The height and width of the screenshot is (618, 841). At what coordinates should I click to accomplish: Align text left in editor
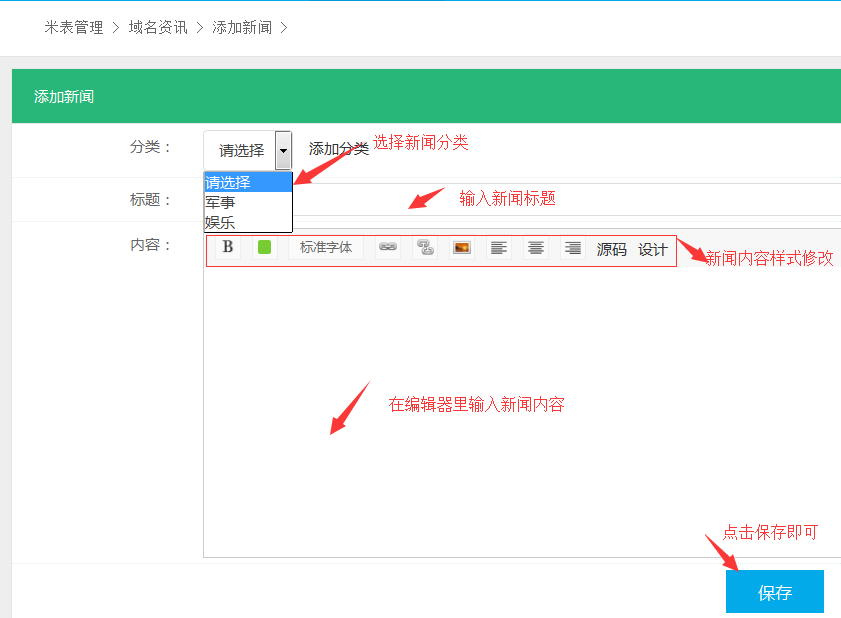499,247
